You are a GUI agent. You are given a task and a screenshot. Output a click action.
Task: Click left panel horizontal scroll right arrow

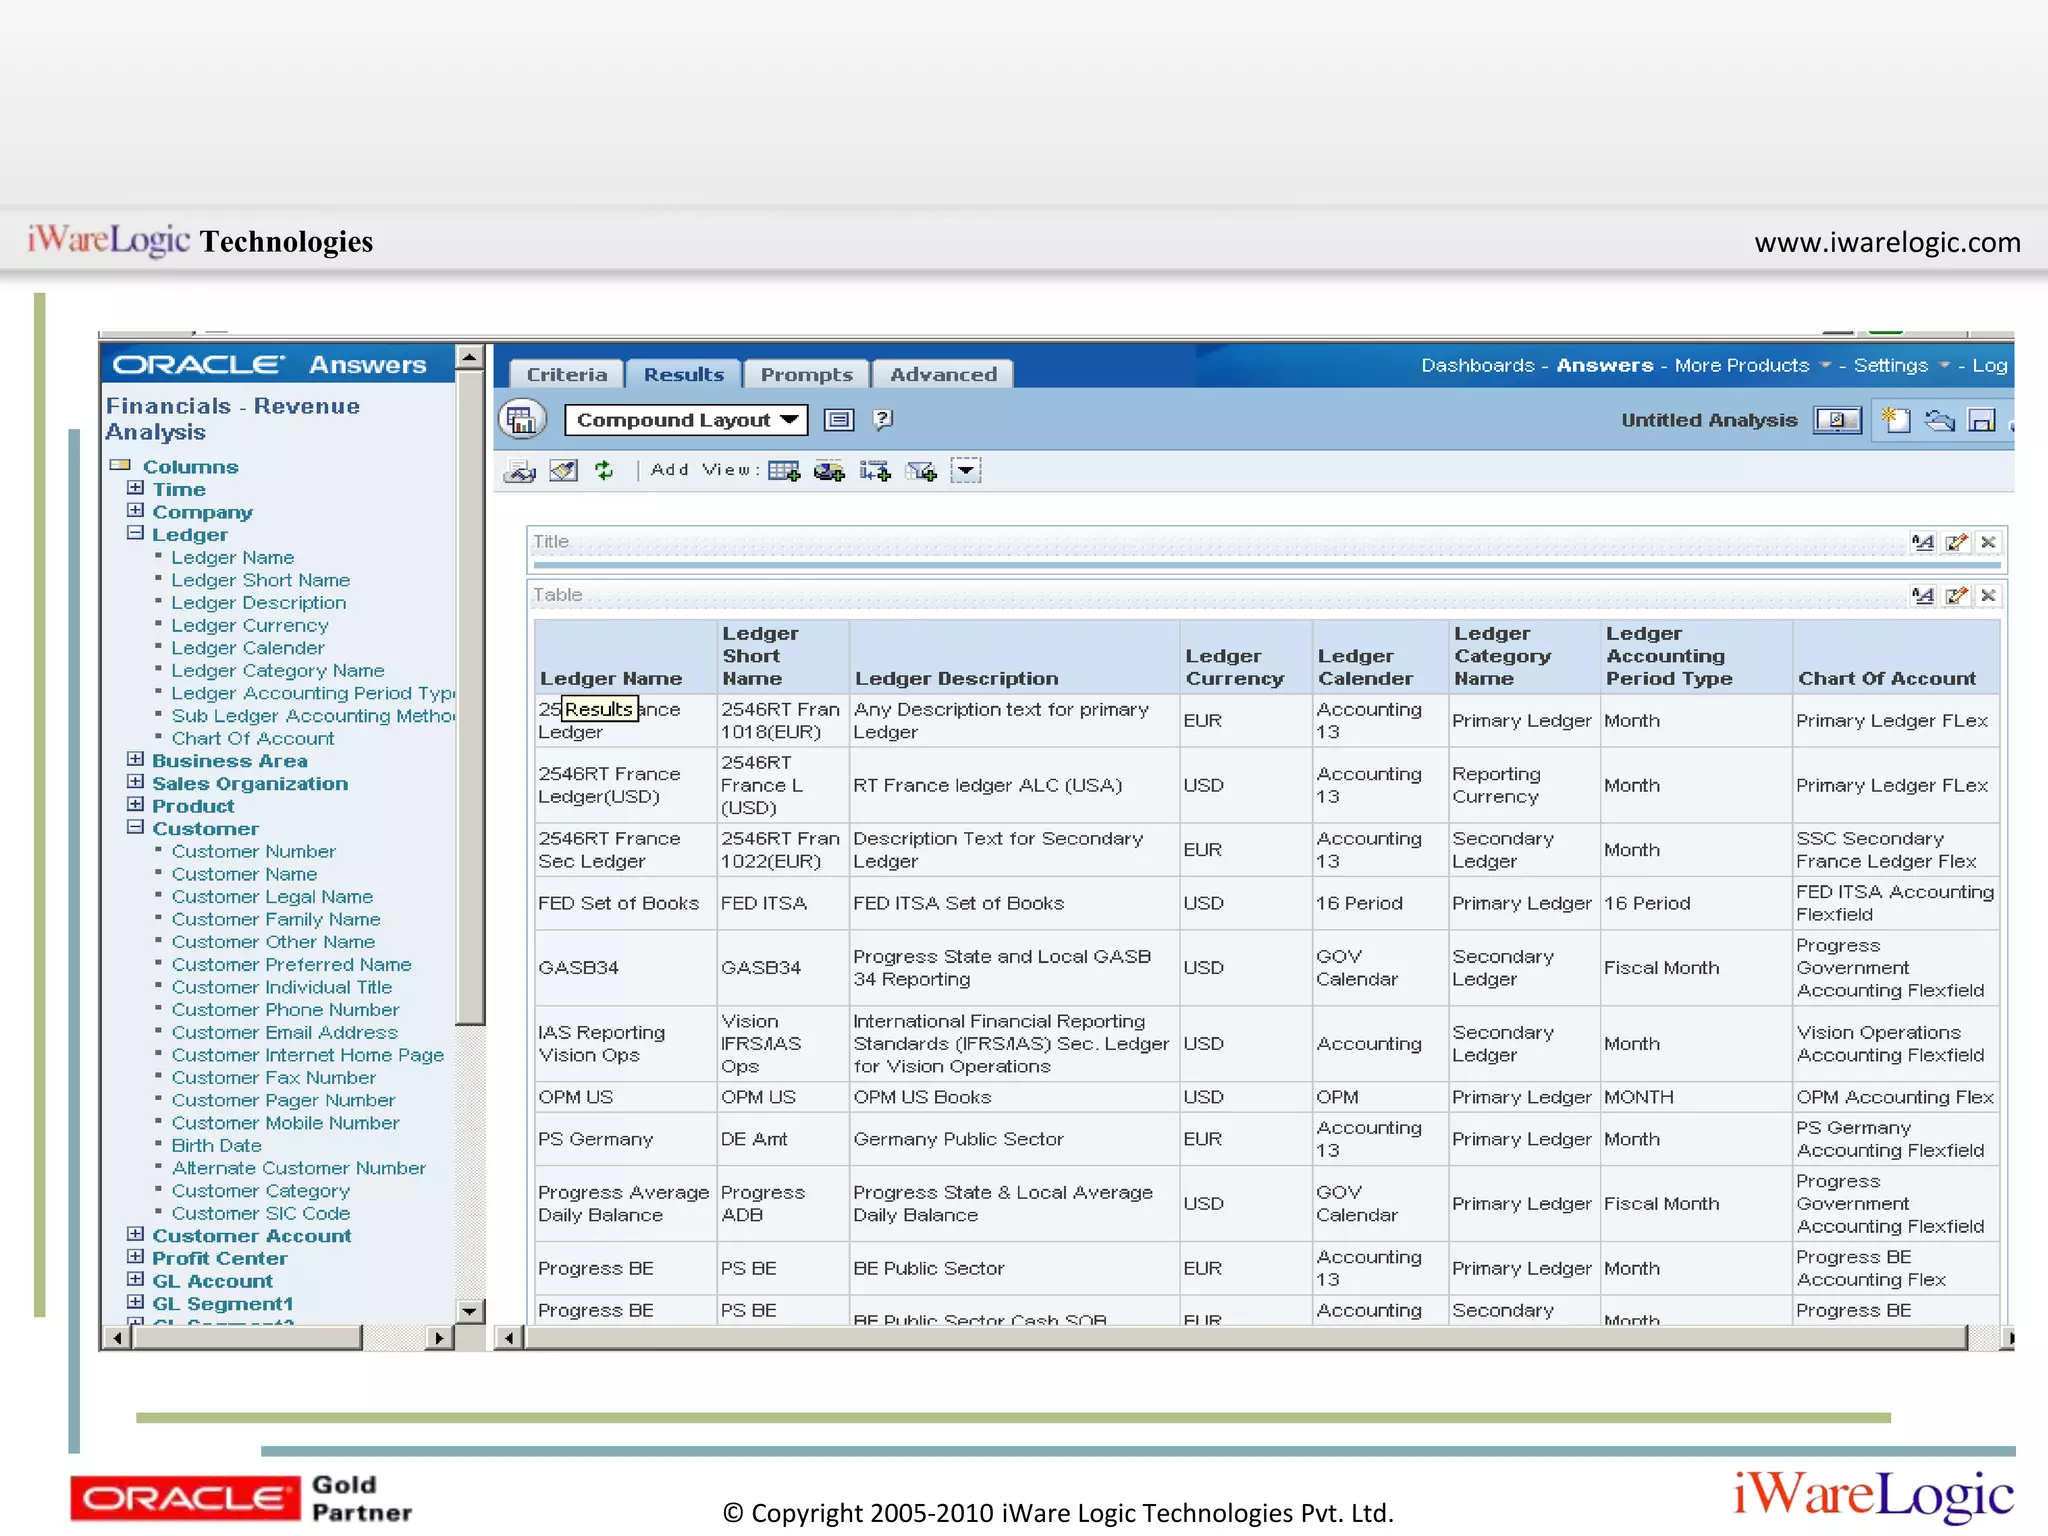click(x=439, y=1337)
